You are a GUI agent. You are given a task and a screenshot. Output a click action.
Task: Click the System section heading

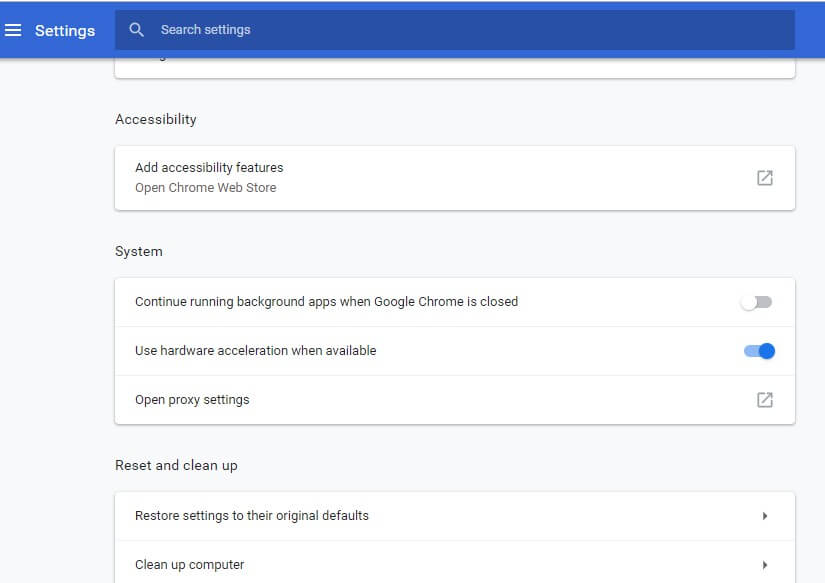pos(139,251)
